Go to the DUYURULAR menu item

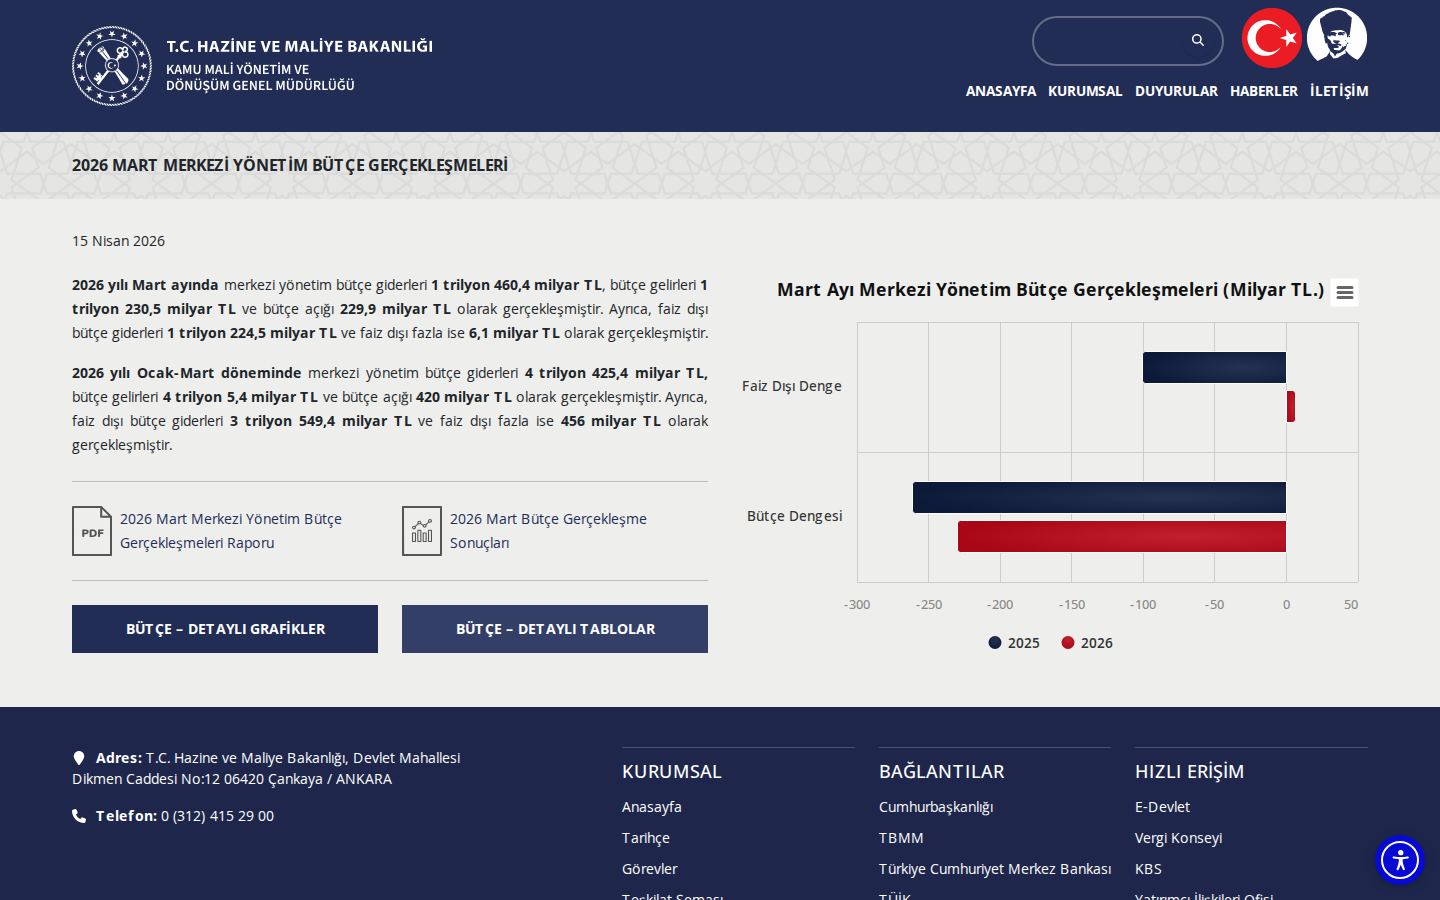click(1176, 91)
